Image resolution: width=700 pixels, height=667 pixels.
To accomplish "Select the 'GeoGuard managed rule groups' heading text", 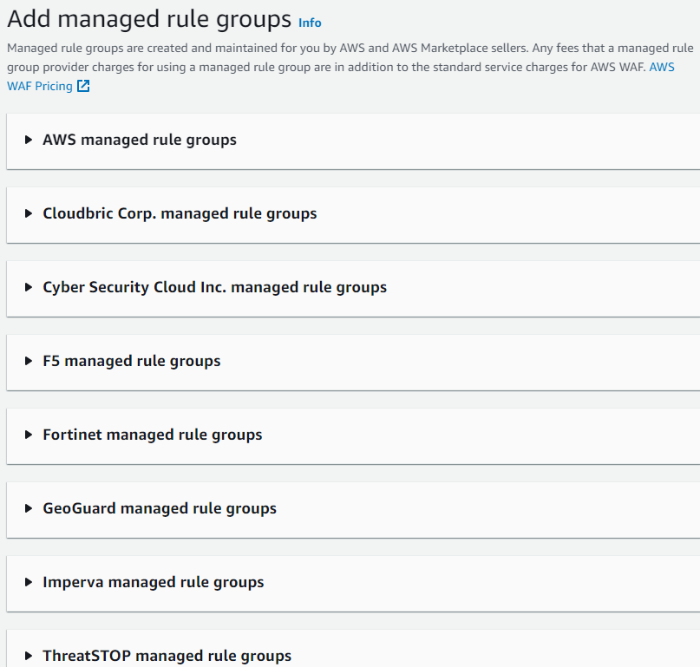I will (x=159, y=508).
